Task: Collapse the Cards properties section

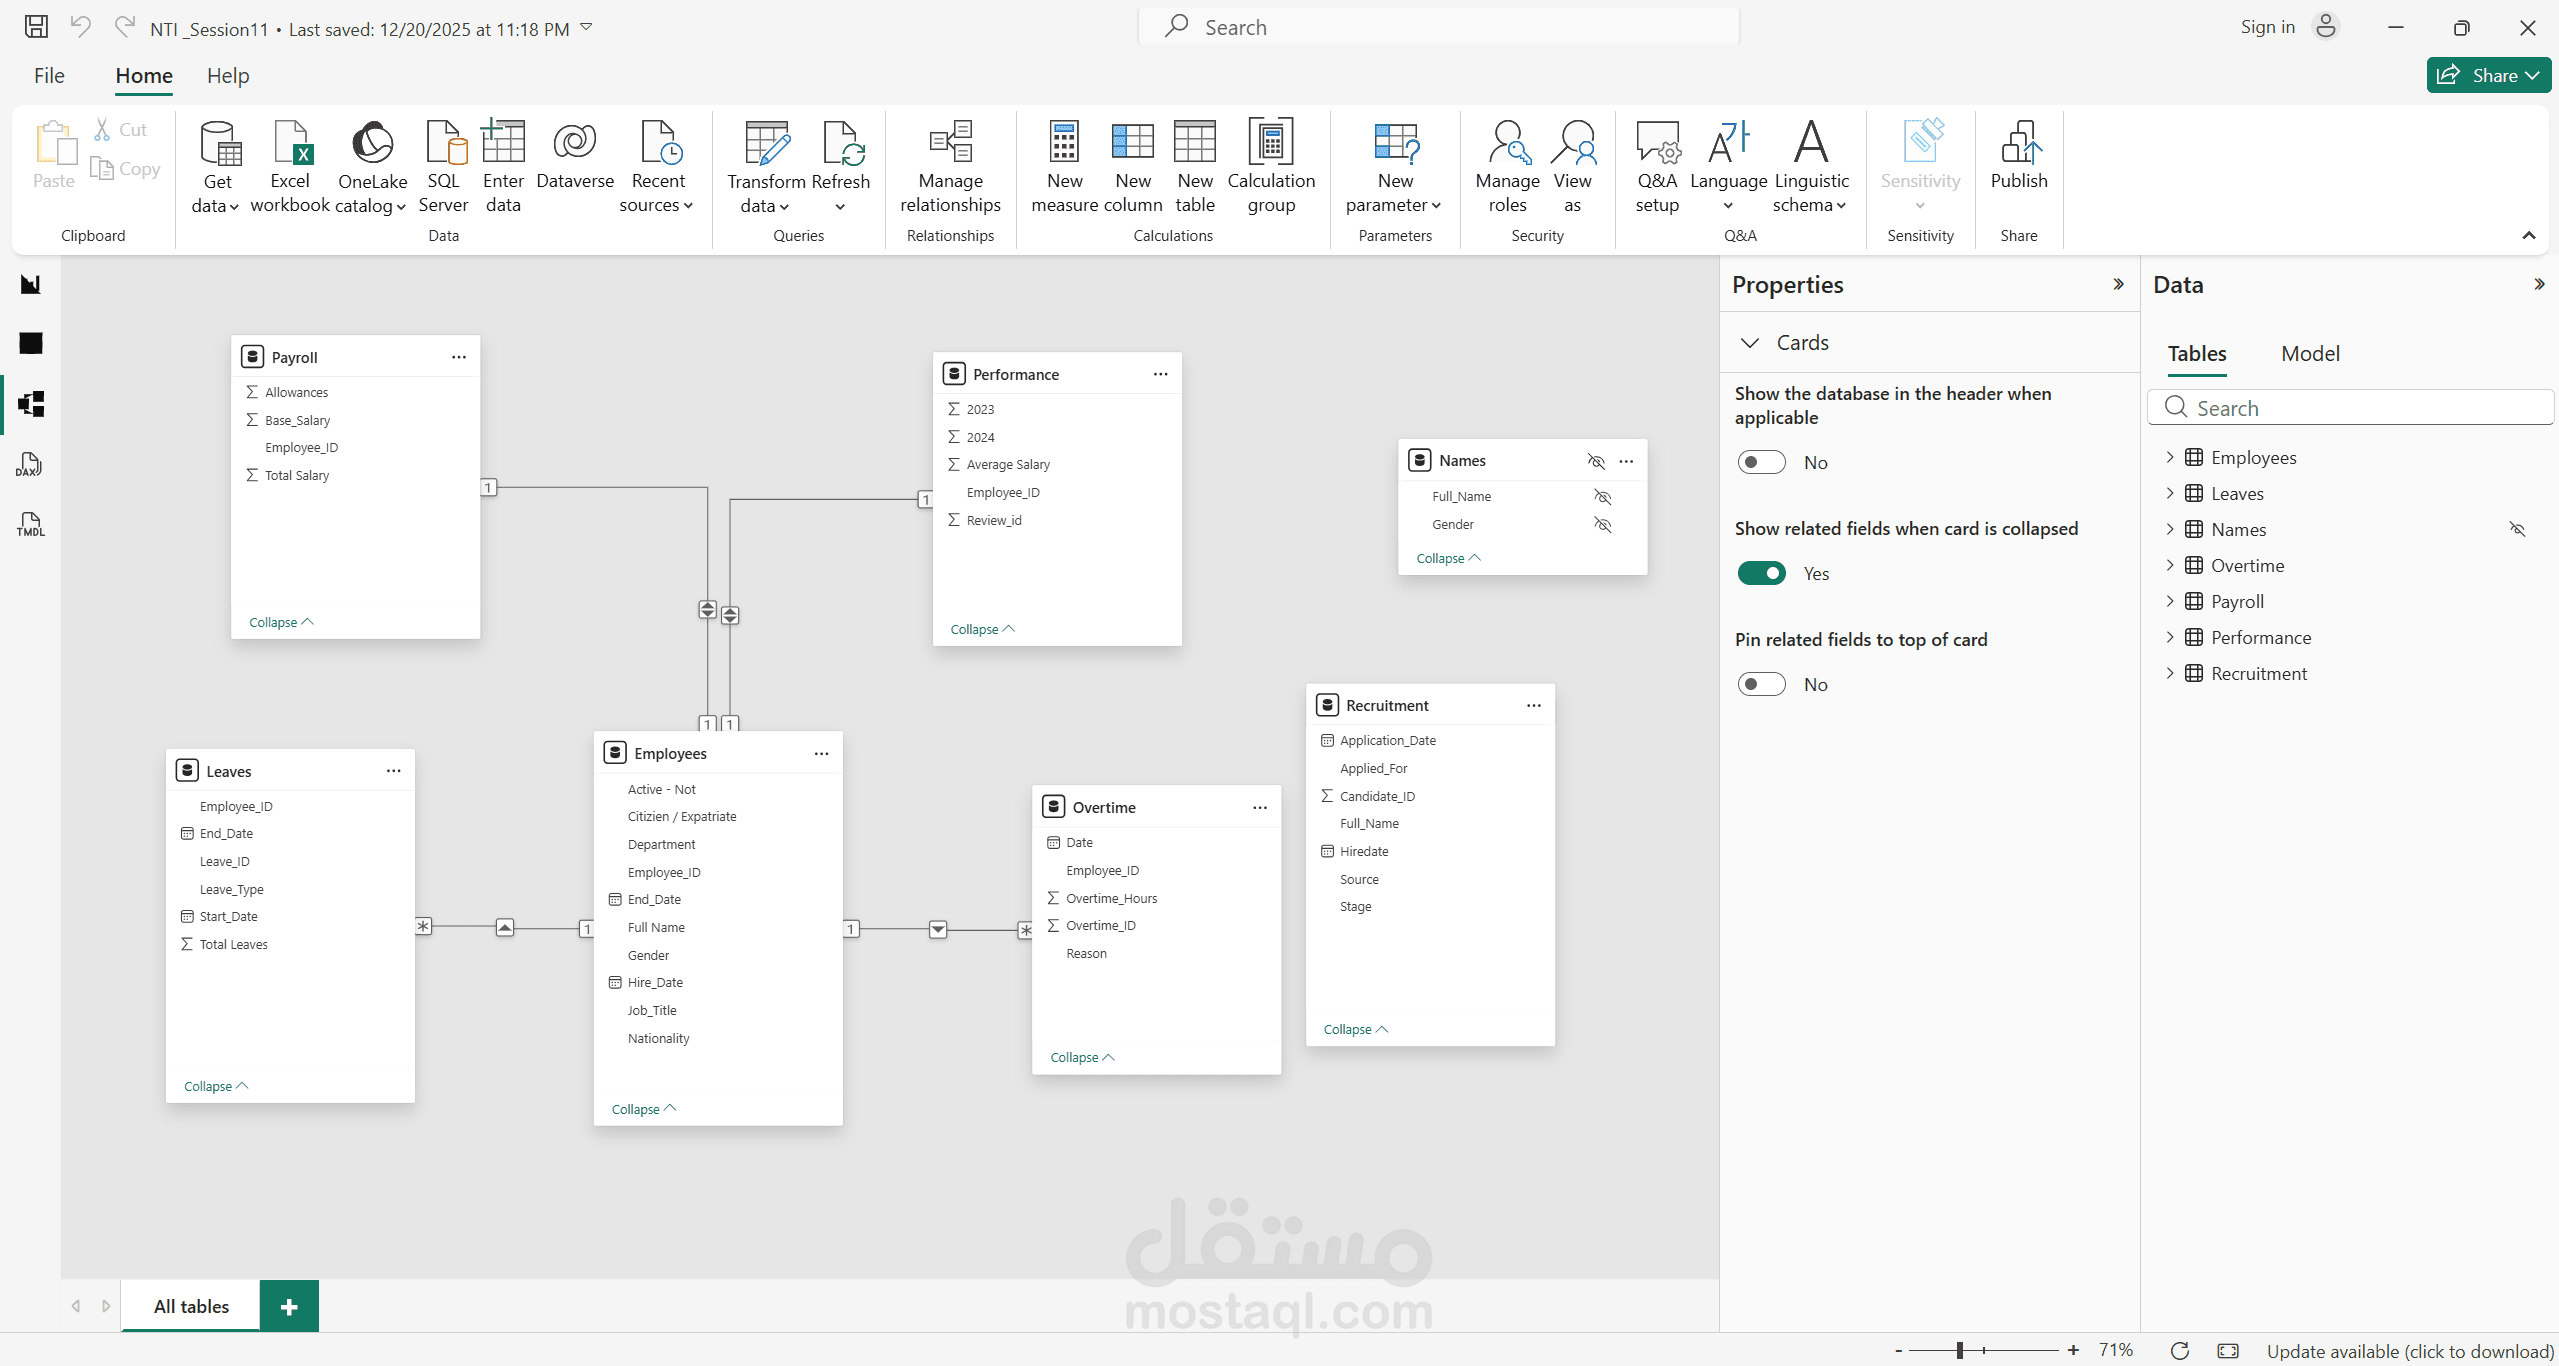Action: click(1749, 343)
